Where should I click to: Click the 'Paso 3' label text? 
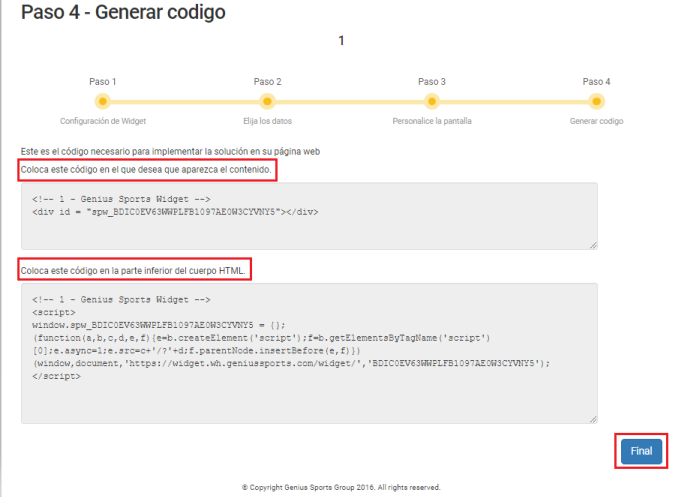432,81
